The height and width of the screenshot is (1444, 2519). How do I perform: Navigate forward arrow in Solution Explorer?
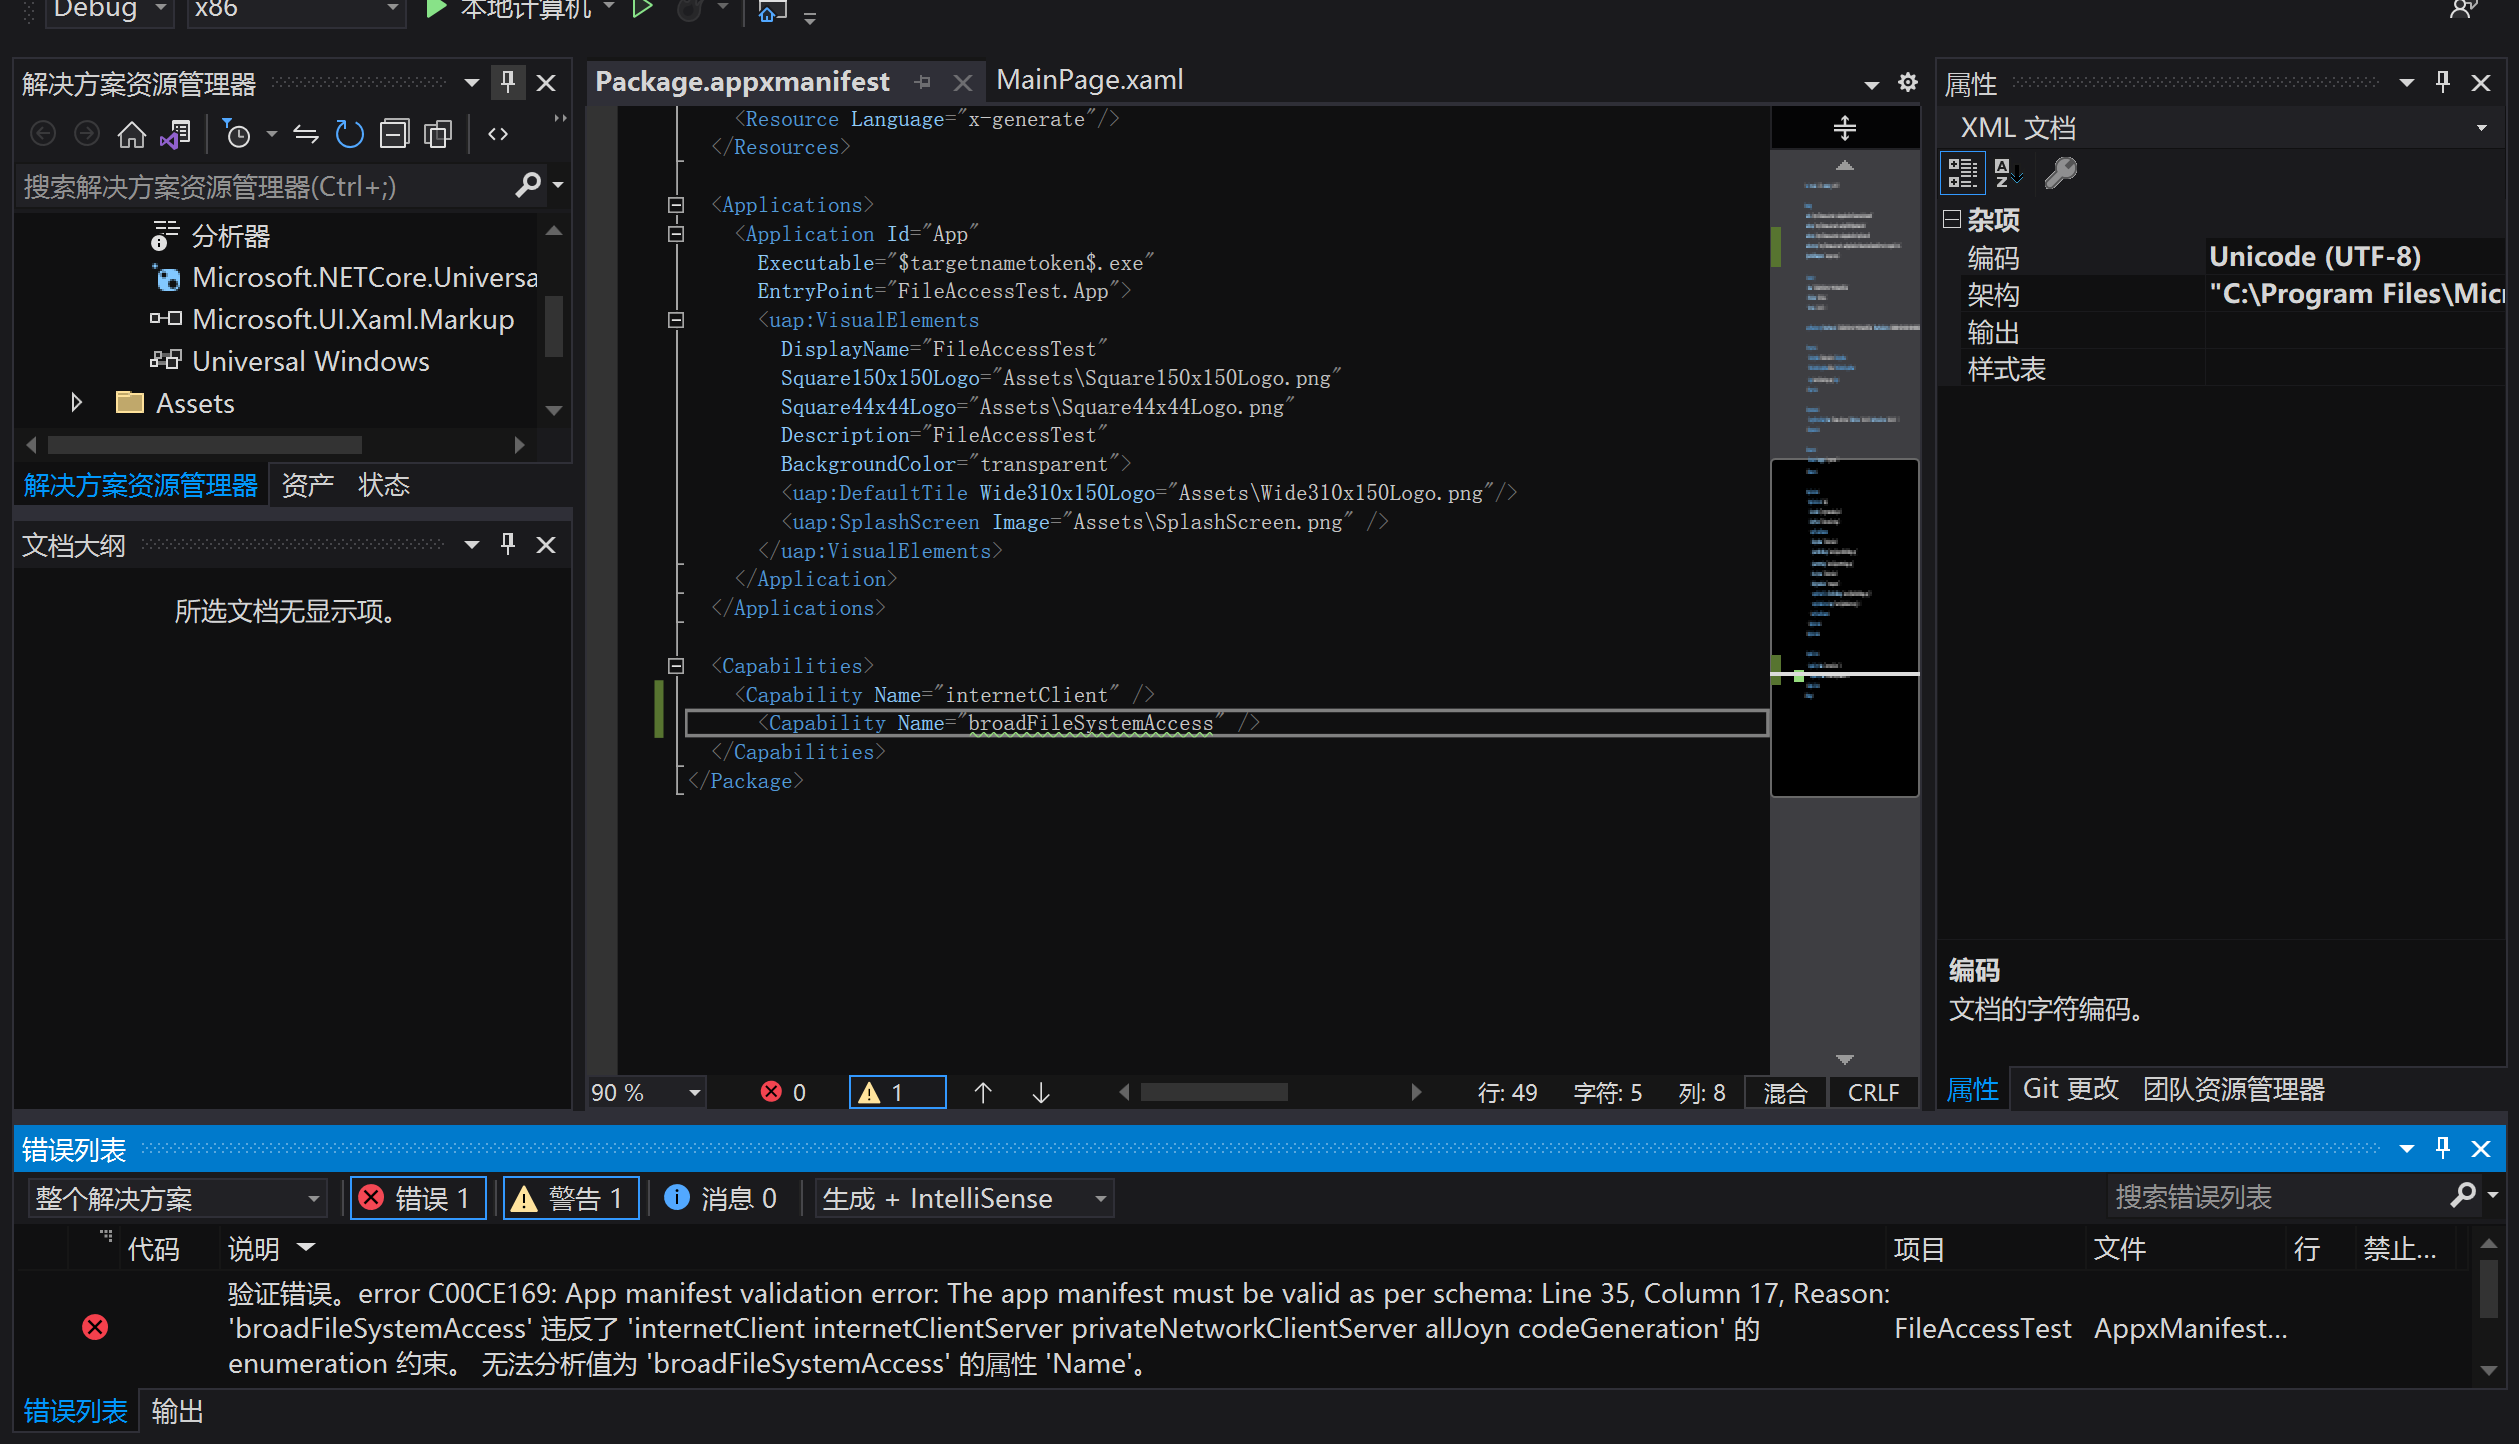tap(87, 133)
